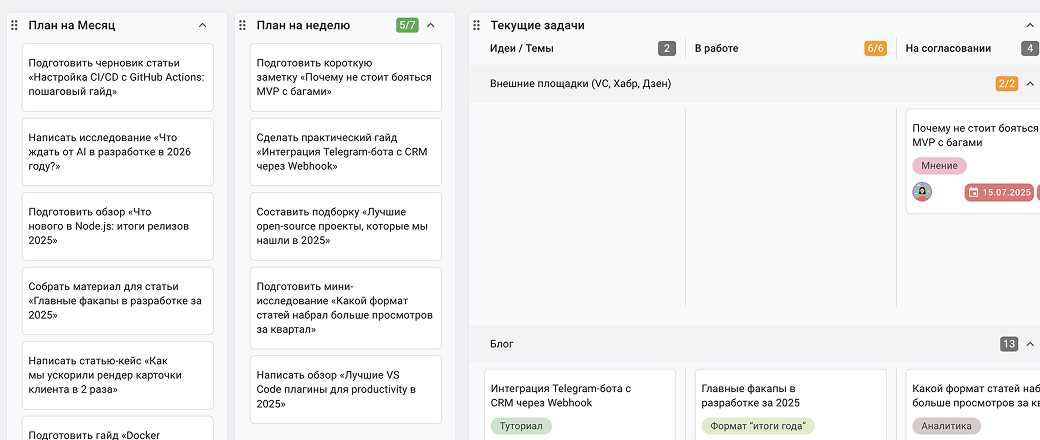
Task: Click the assignee avatar on the MVP card
Action: [922, 192]
